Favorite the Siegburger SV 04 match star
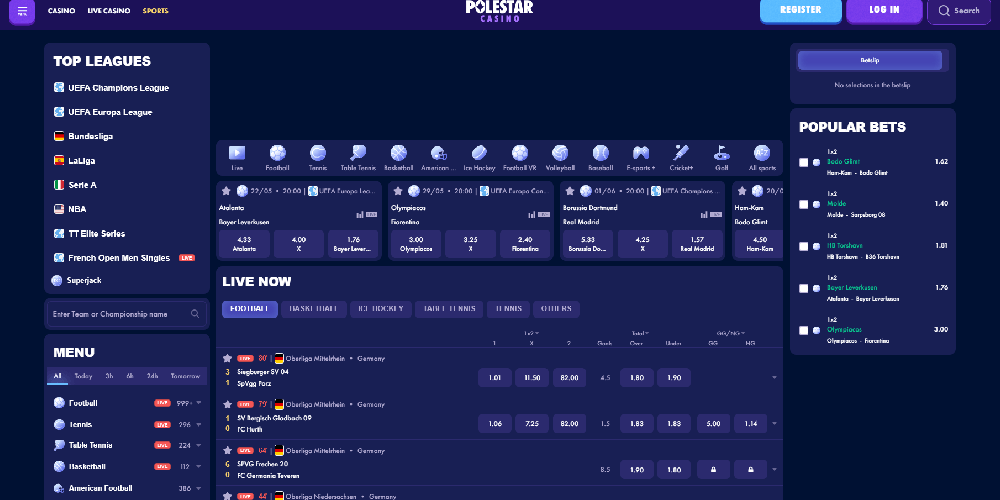This screenshot has height=500, width=1000. [x=227, y=358]
